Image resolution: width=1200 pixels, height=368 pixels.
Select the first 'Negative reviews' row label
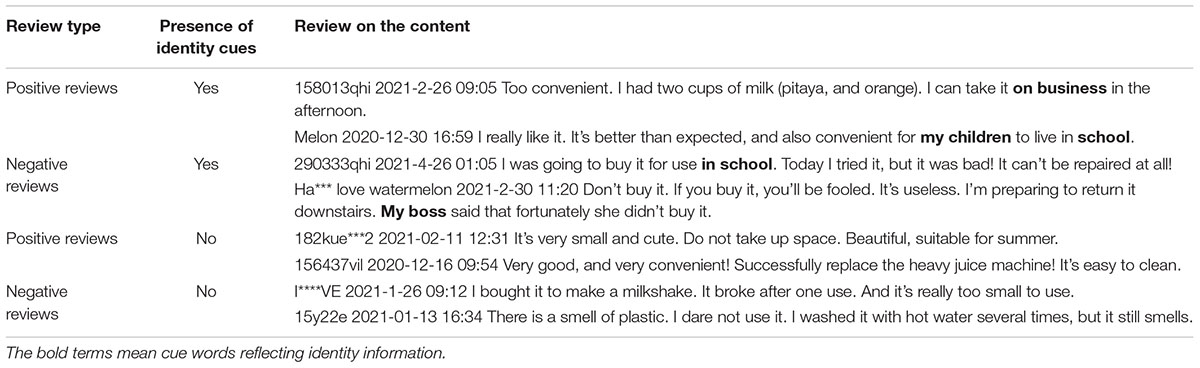point(38,174)
